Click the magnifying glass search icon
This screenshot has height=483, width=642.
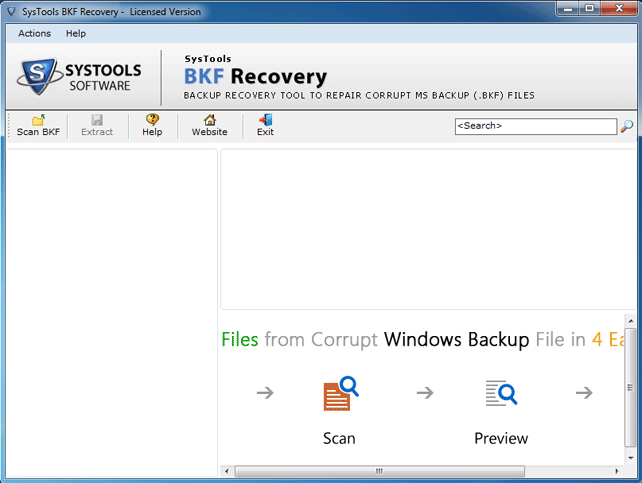(626, 126)
